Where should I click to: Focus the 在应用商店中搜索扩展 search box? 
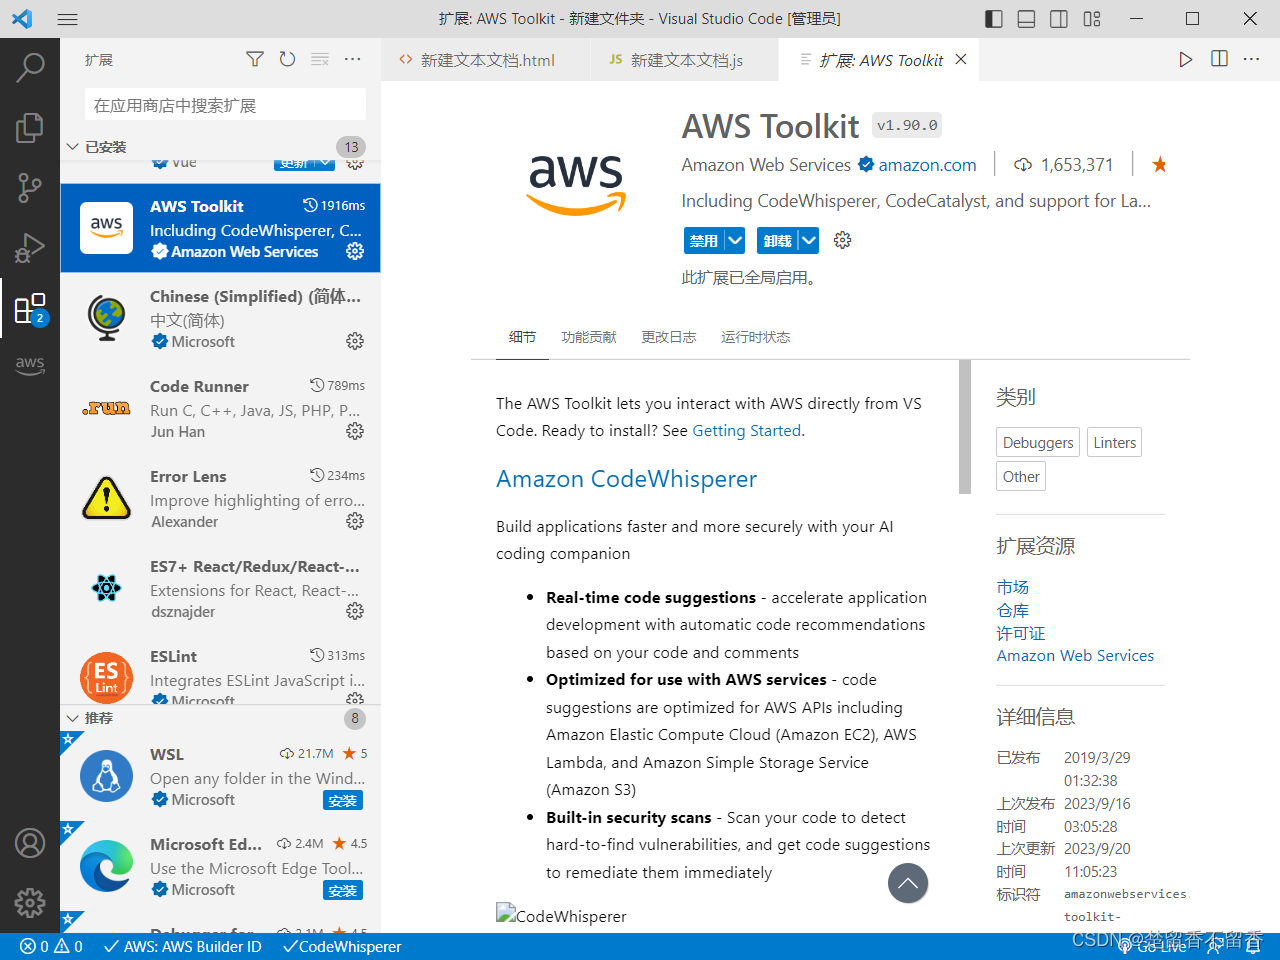225,105
